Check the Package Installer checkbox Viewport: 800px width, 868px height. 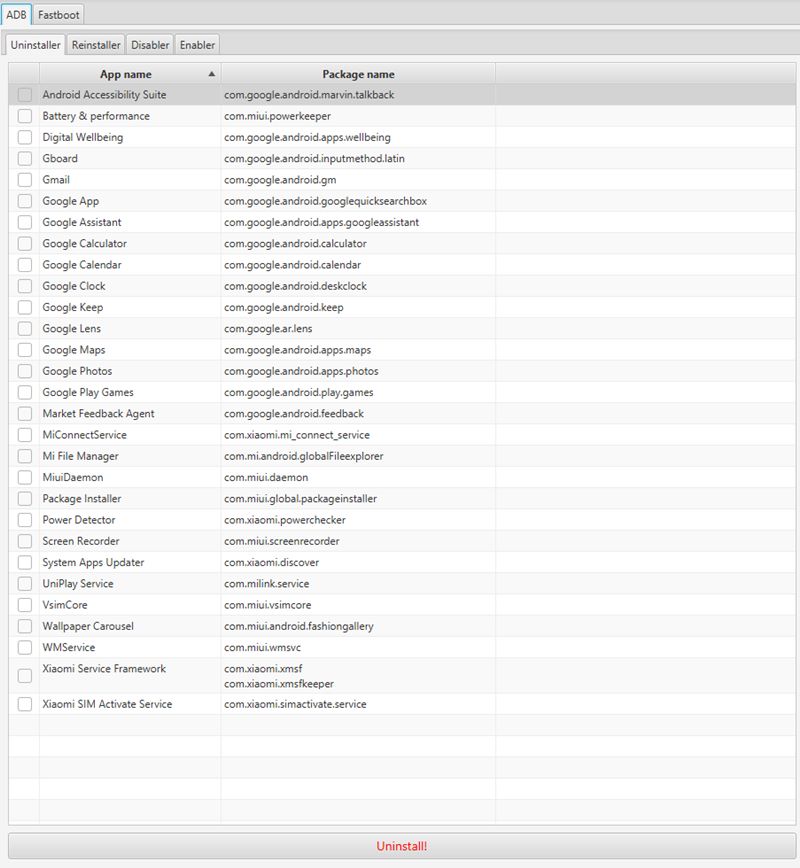coord(25,499)
